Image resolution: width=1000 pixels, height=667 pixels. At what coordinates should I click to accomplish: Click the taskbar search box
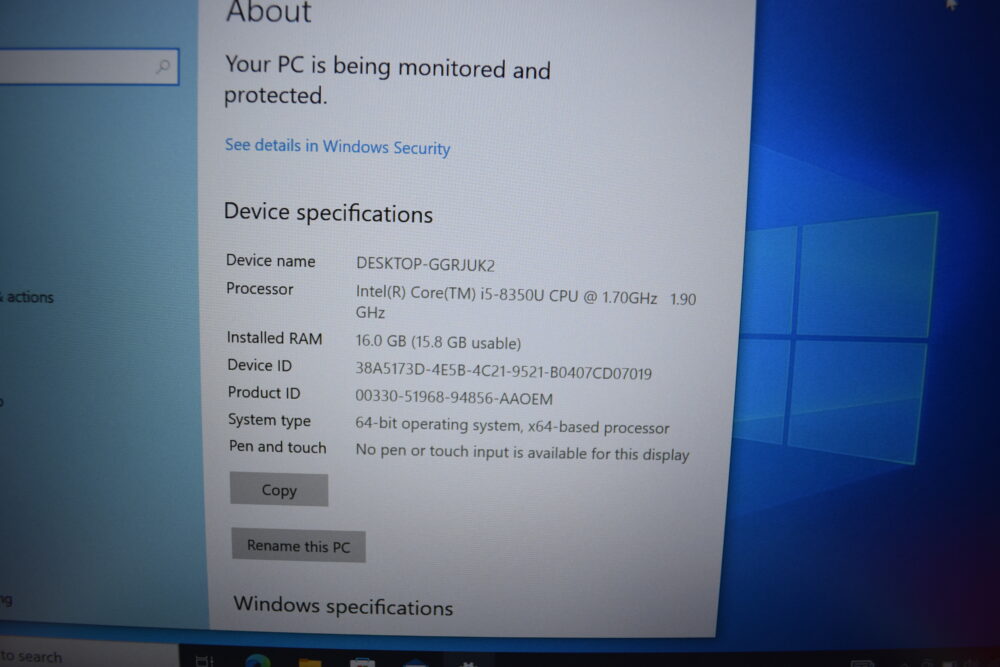(x=89, y=656)
